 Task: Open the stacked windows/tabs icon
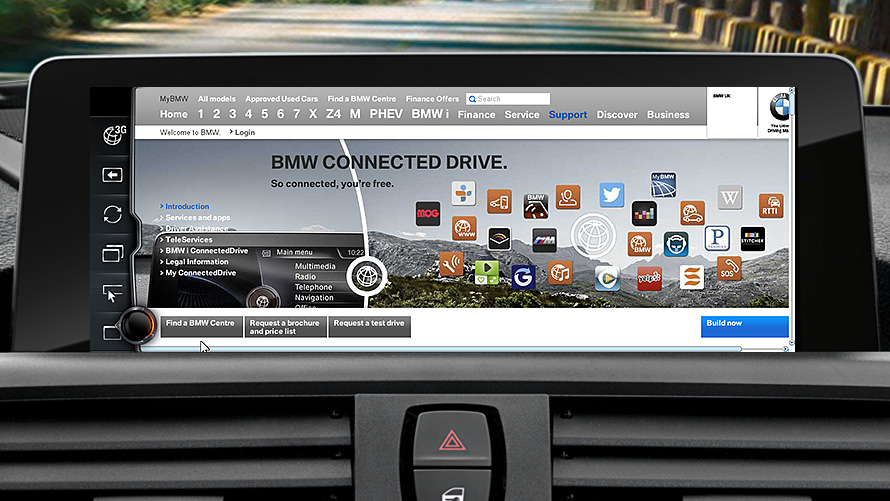[x=112, y=252]
